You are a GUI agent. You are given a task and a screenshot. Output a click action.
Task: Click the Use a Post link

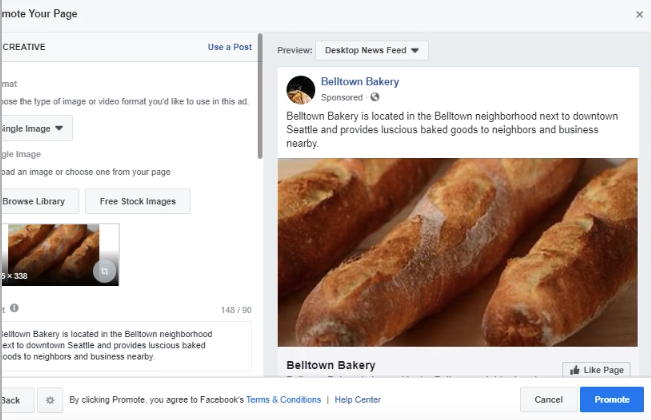coord(229,47)
